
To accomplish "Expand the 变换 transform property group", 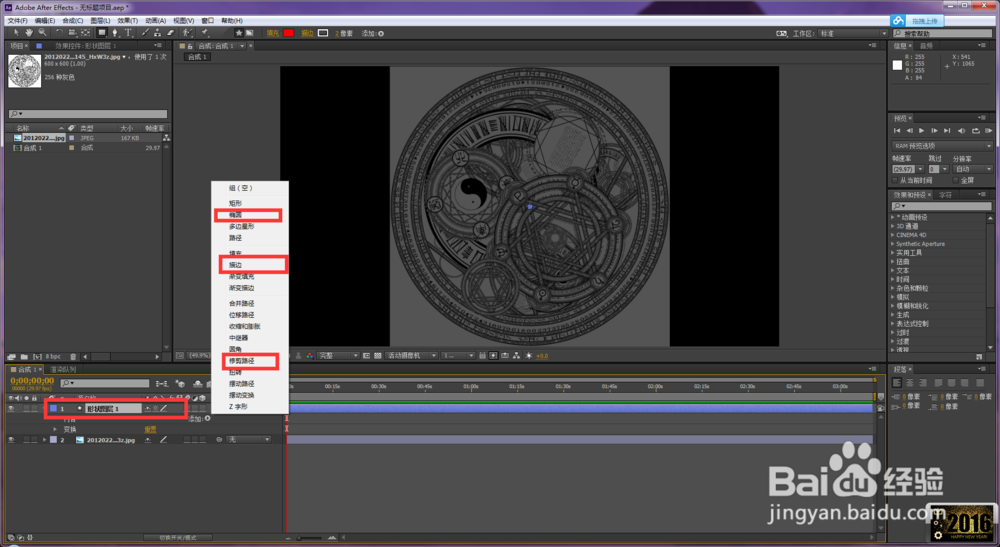I will click(55, 430).
